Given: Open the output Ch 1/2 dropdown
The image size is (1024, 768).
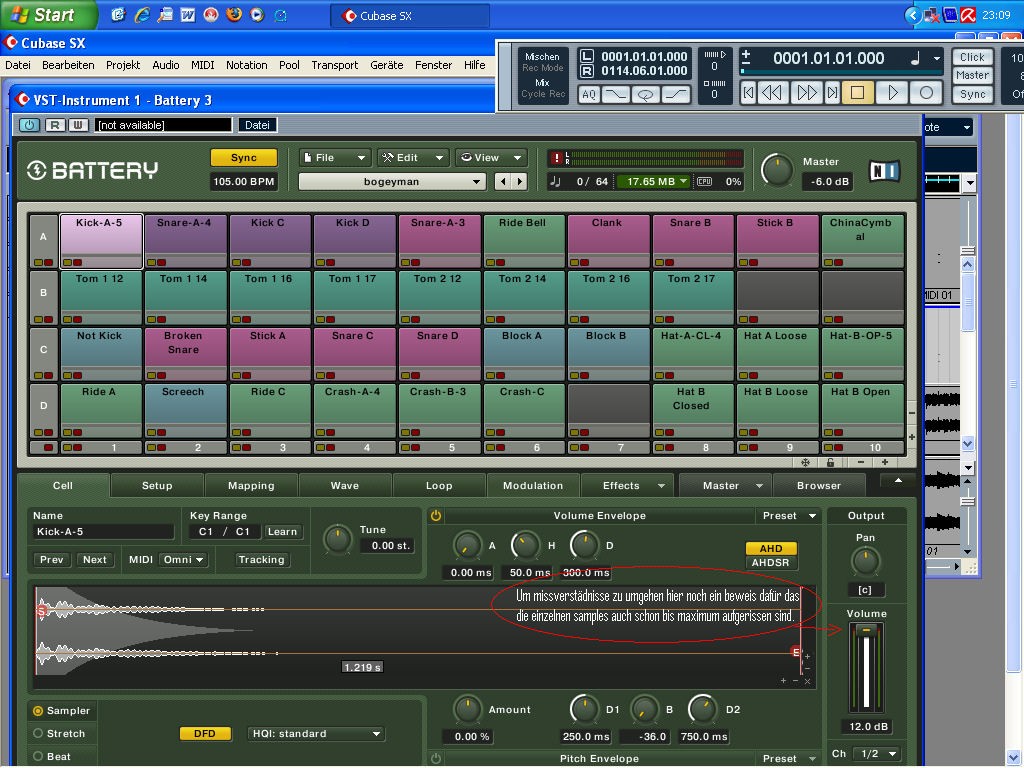Looking at the screenshot, I should 877,754.
